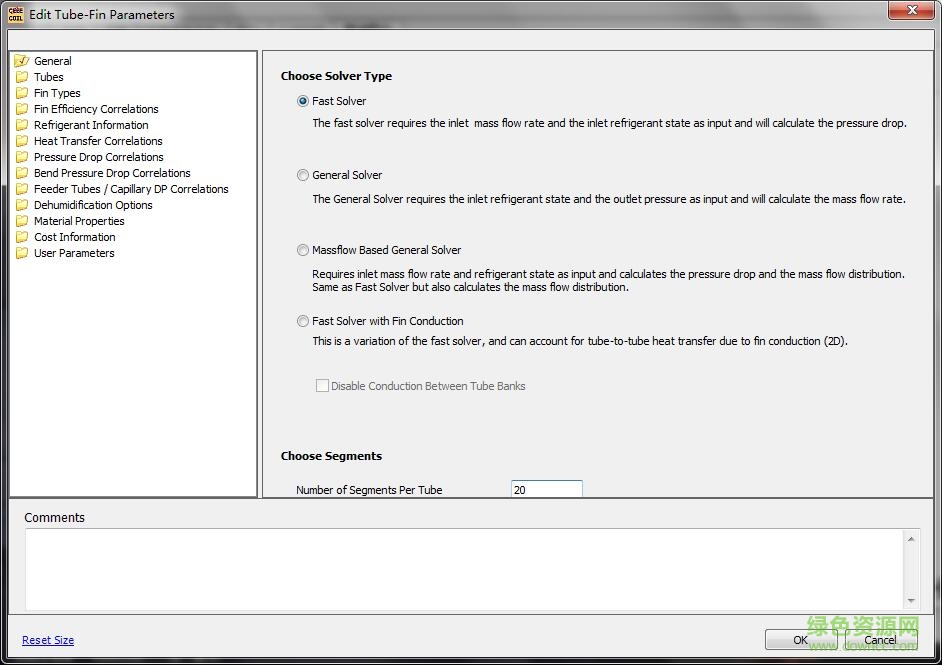Go to Fin Types settings
Screen dimensions: 942x665
tap(57, 93)
